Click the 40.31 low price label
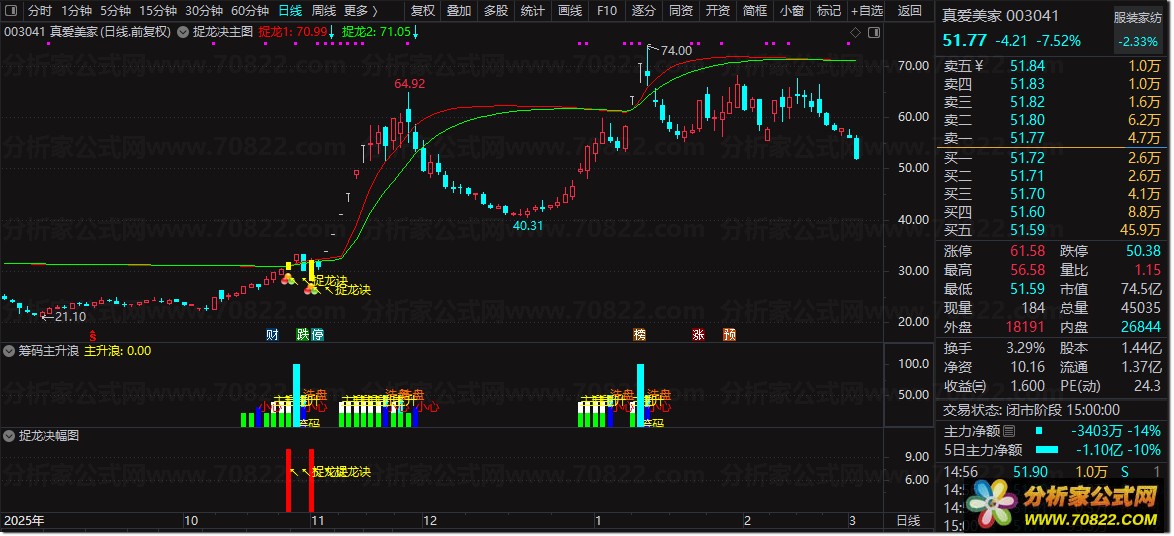 tap(527, 225)
